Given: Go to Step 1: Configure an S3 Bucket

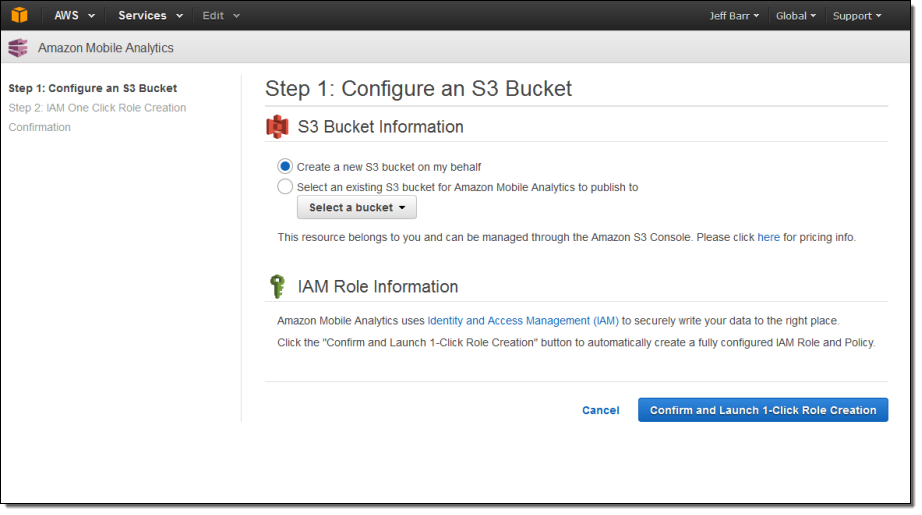Looking at the screenshot, I should coord(93,88).
